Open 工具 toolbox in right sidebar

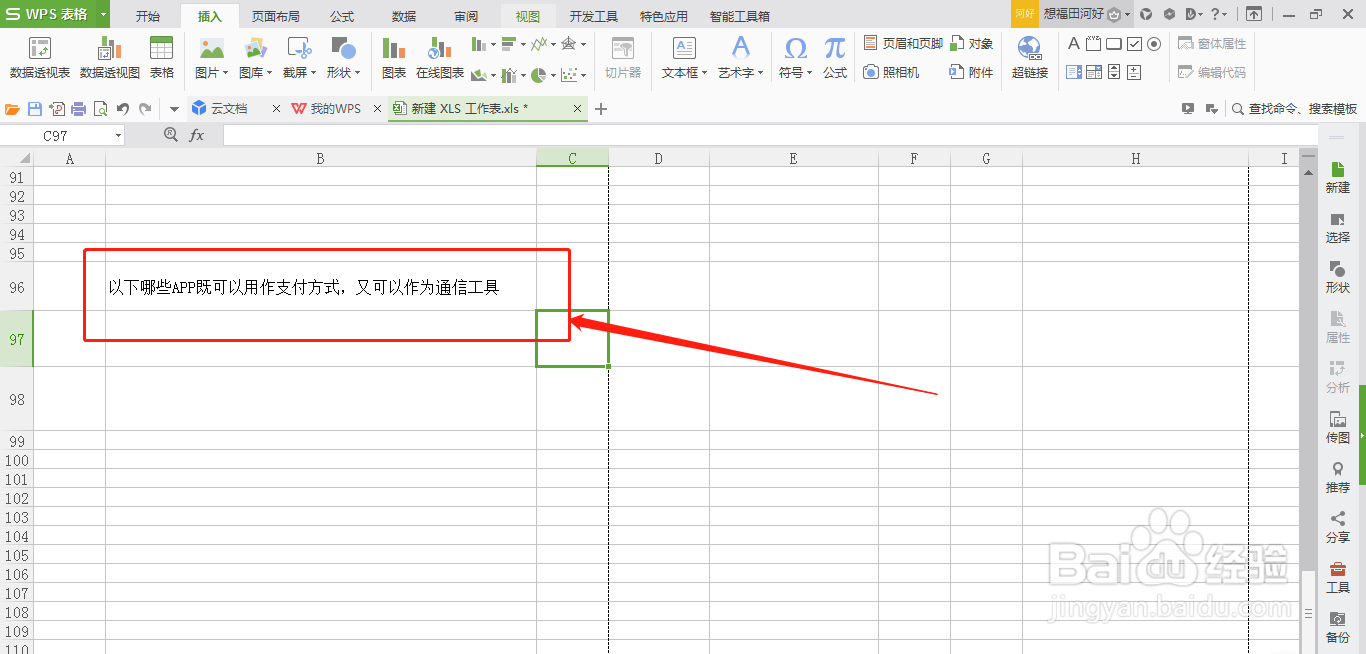[x=1338, y=578]
